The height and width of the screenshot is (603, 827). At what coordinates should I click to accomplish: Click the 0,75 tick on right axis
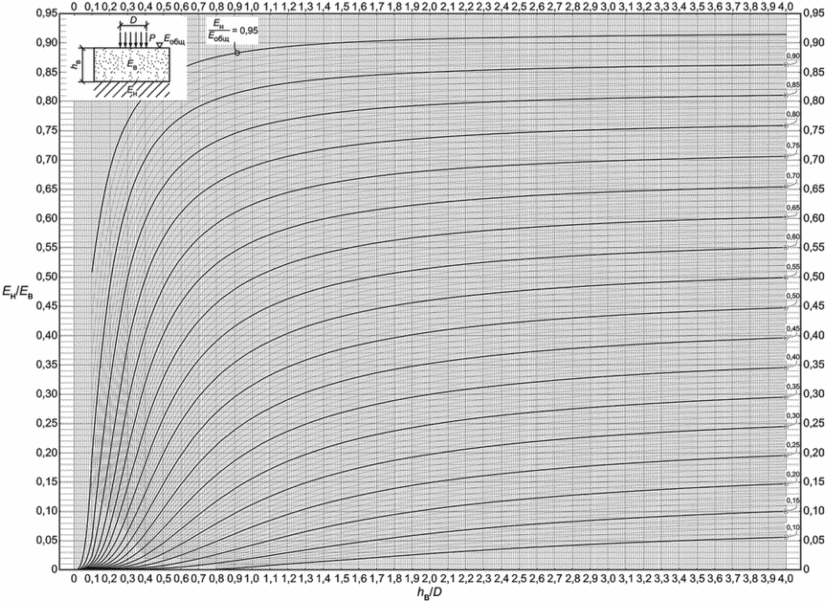[x=813, y=131]
